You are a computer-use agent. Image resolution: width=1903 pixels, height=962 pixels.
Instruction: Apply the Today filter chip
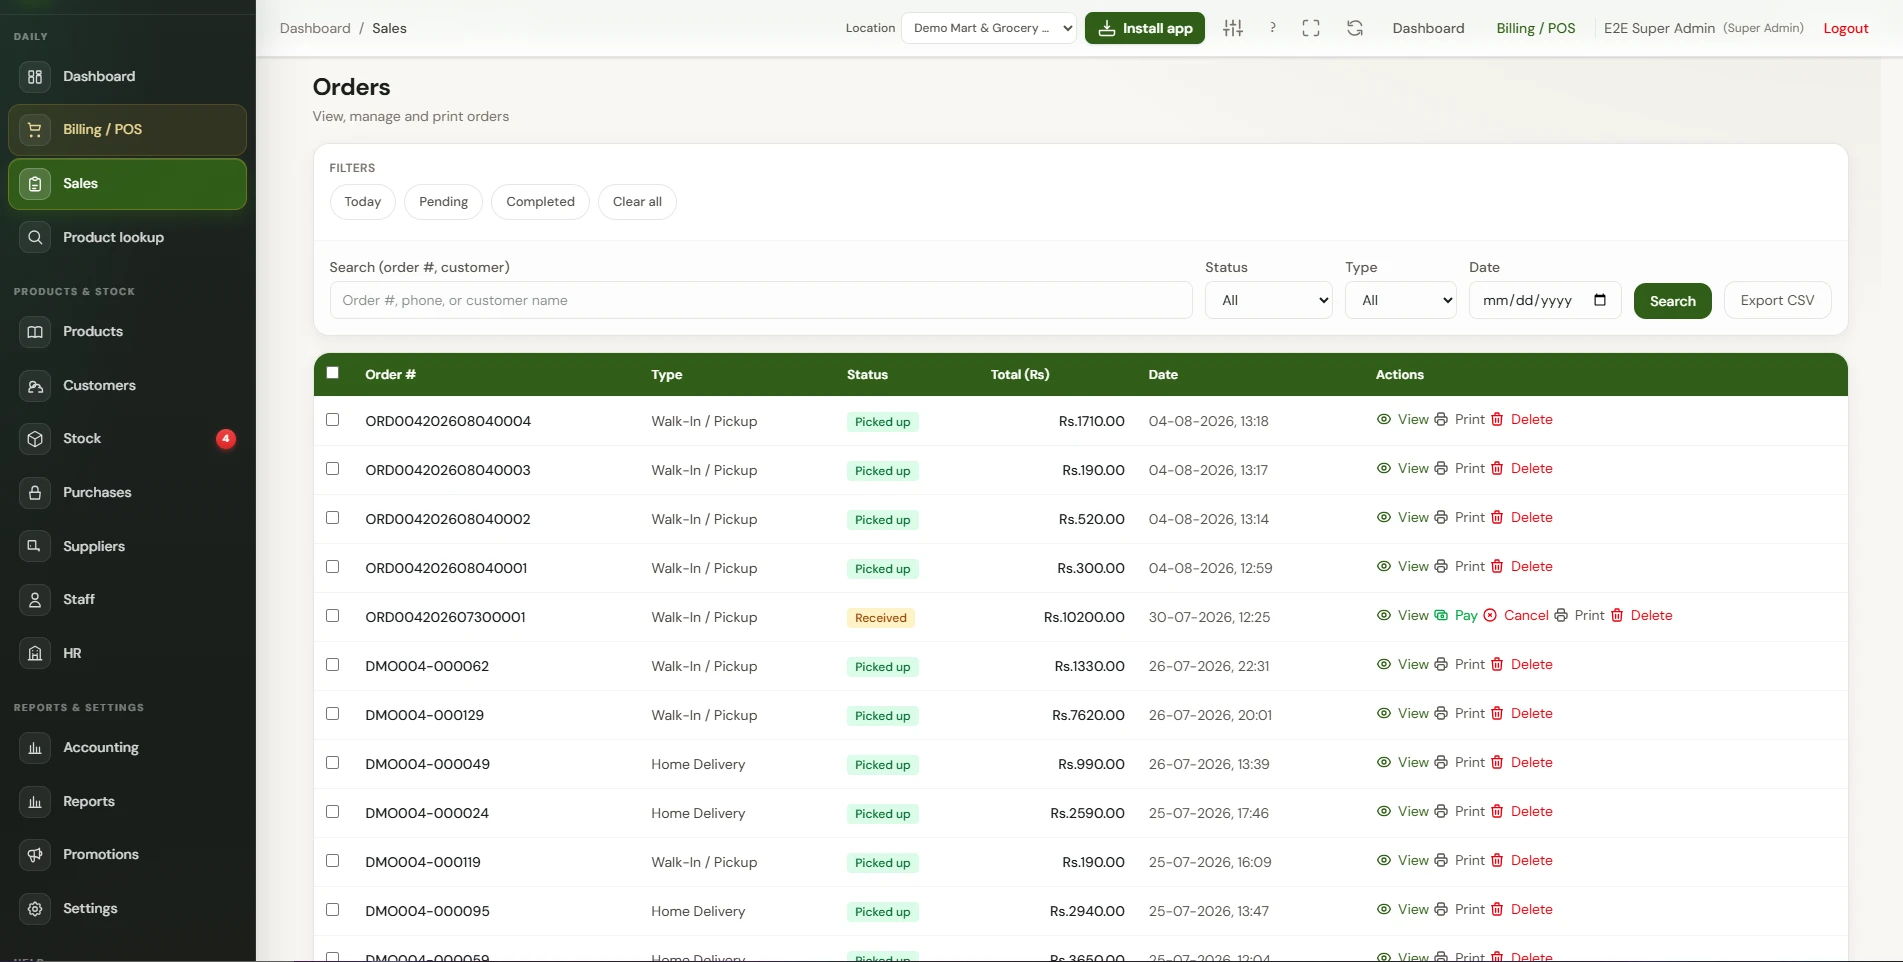click(x=363, y=202)
